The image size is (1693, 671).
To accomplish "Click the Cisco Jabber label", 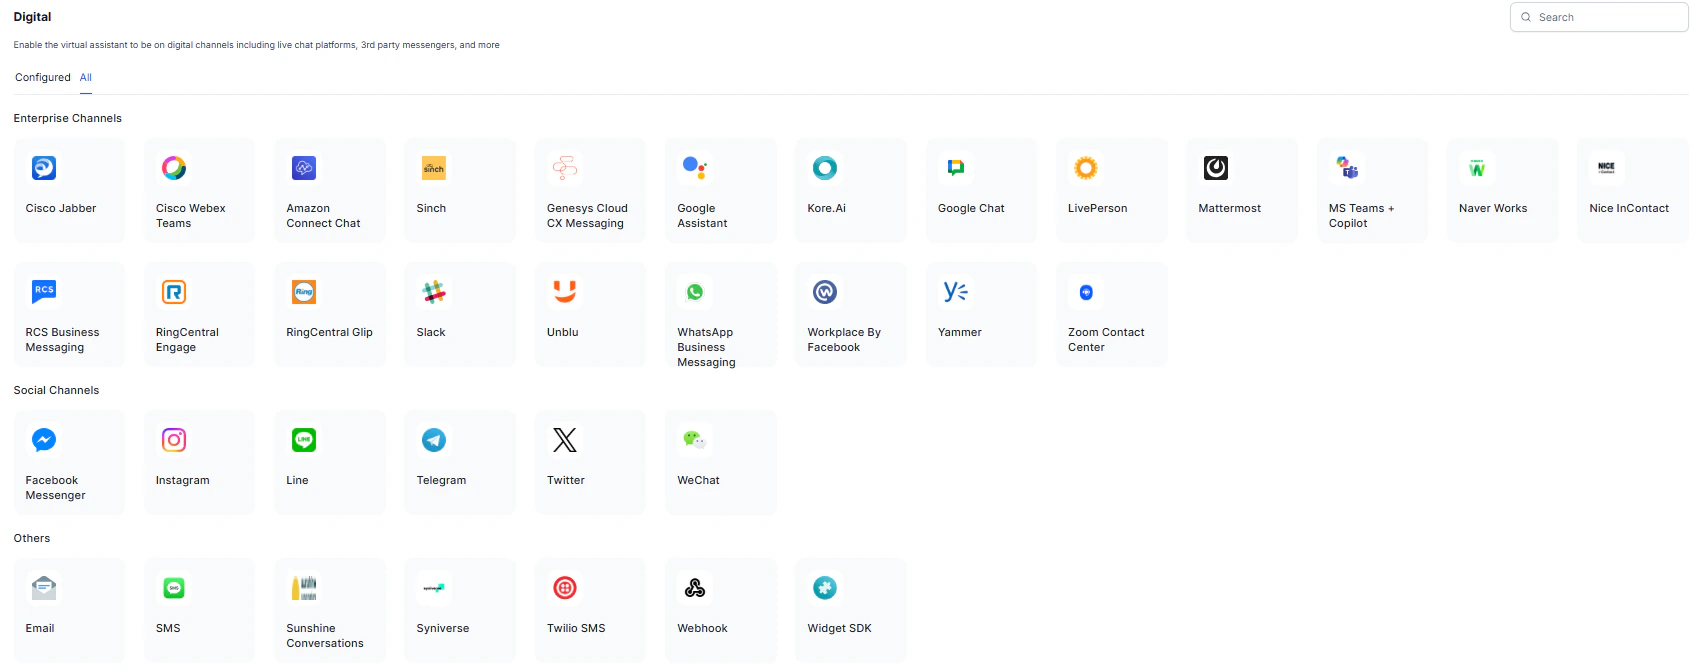I will pyautogui.click(x=61, y=208).
